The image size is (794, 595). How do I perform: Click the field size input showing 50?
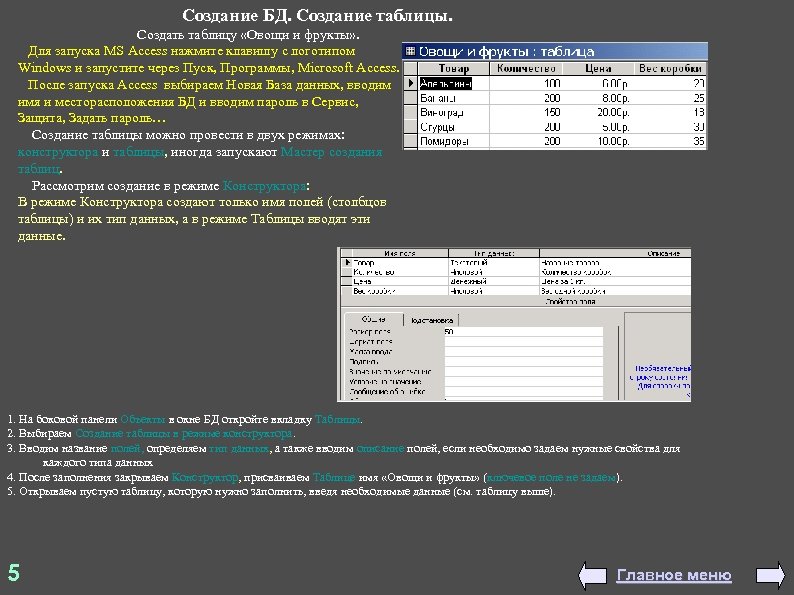[x=524, y=332]
